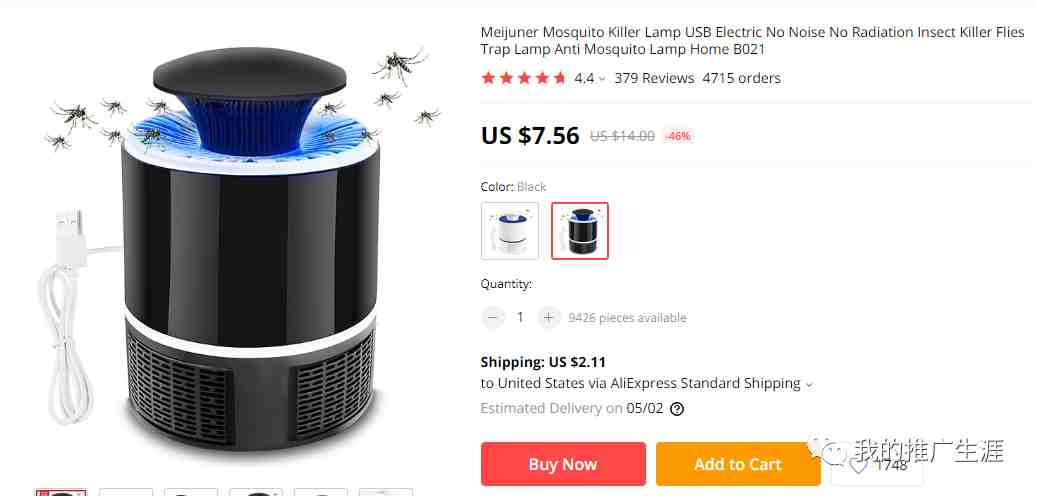Click the minus icon to decrease quantity
This screenshot has width=1037, height=496.
coord(492,317)
